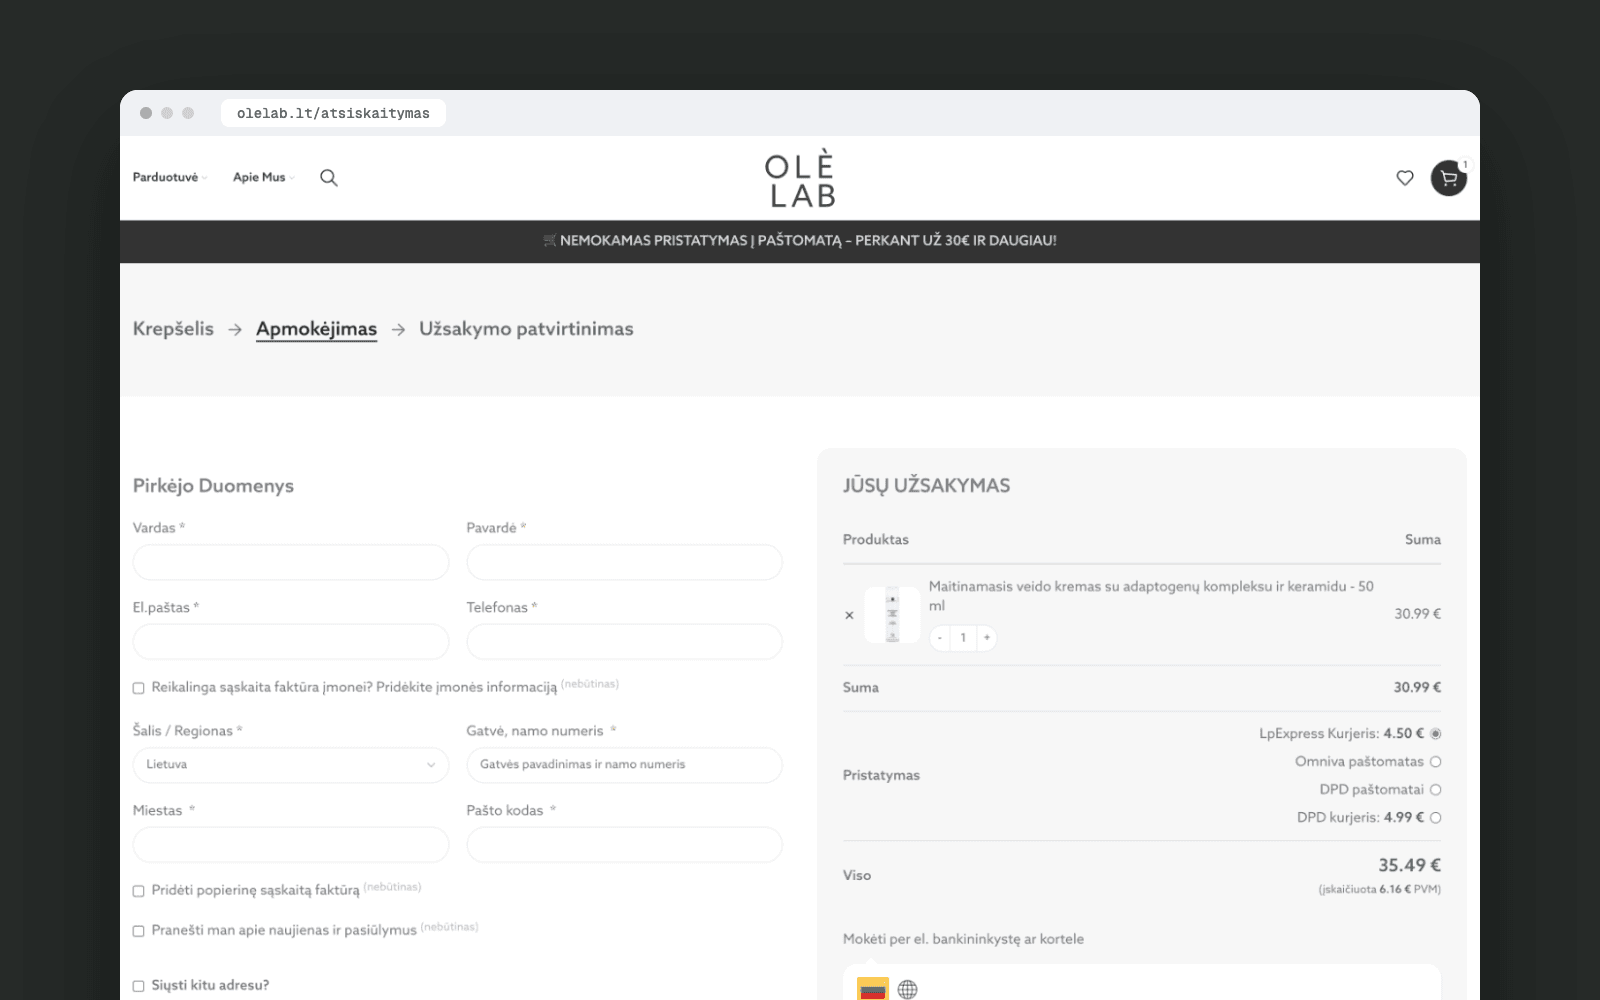Click the Lithuanian flag payment icon
Image resolution: width=1600 pixels, height=1000 pixels.
click(873, 989)
